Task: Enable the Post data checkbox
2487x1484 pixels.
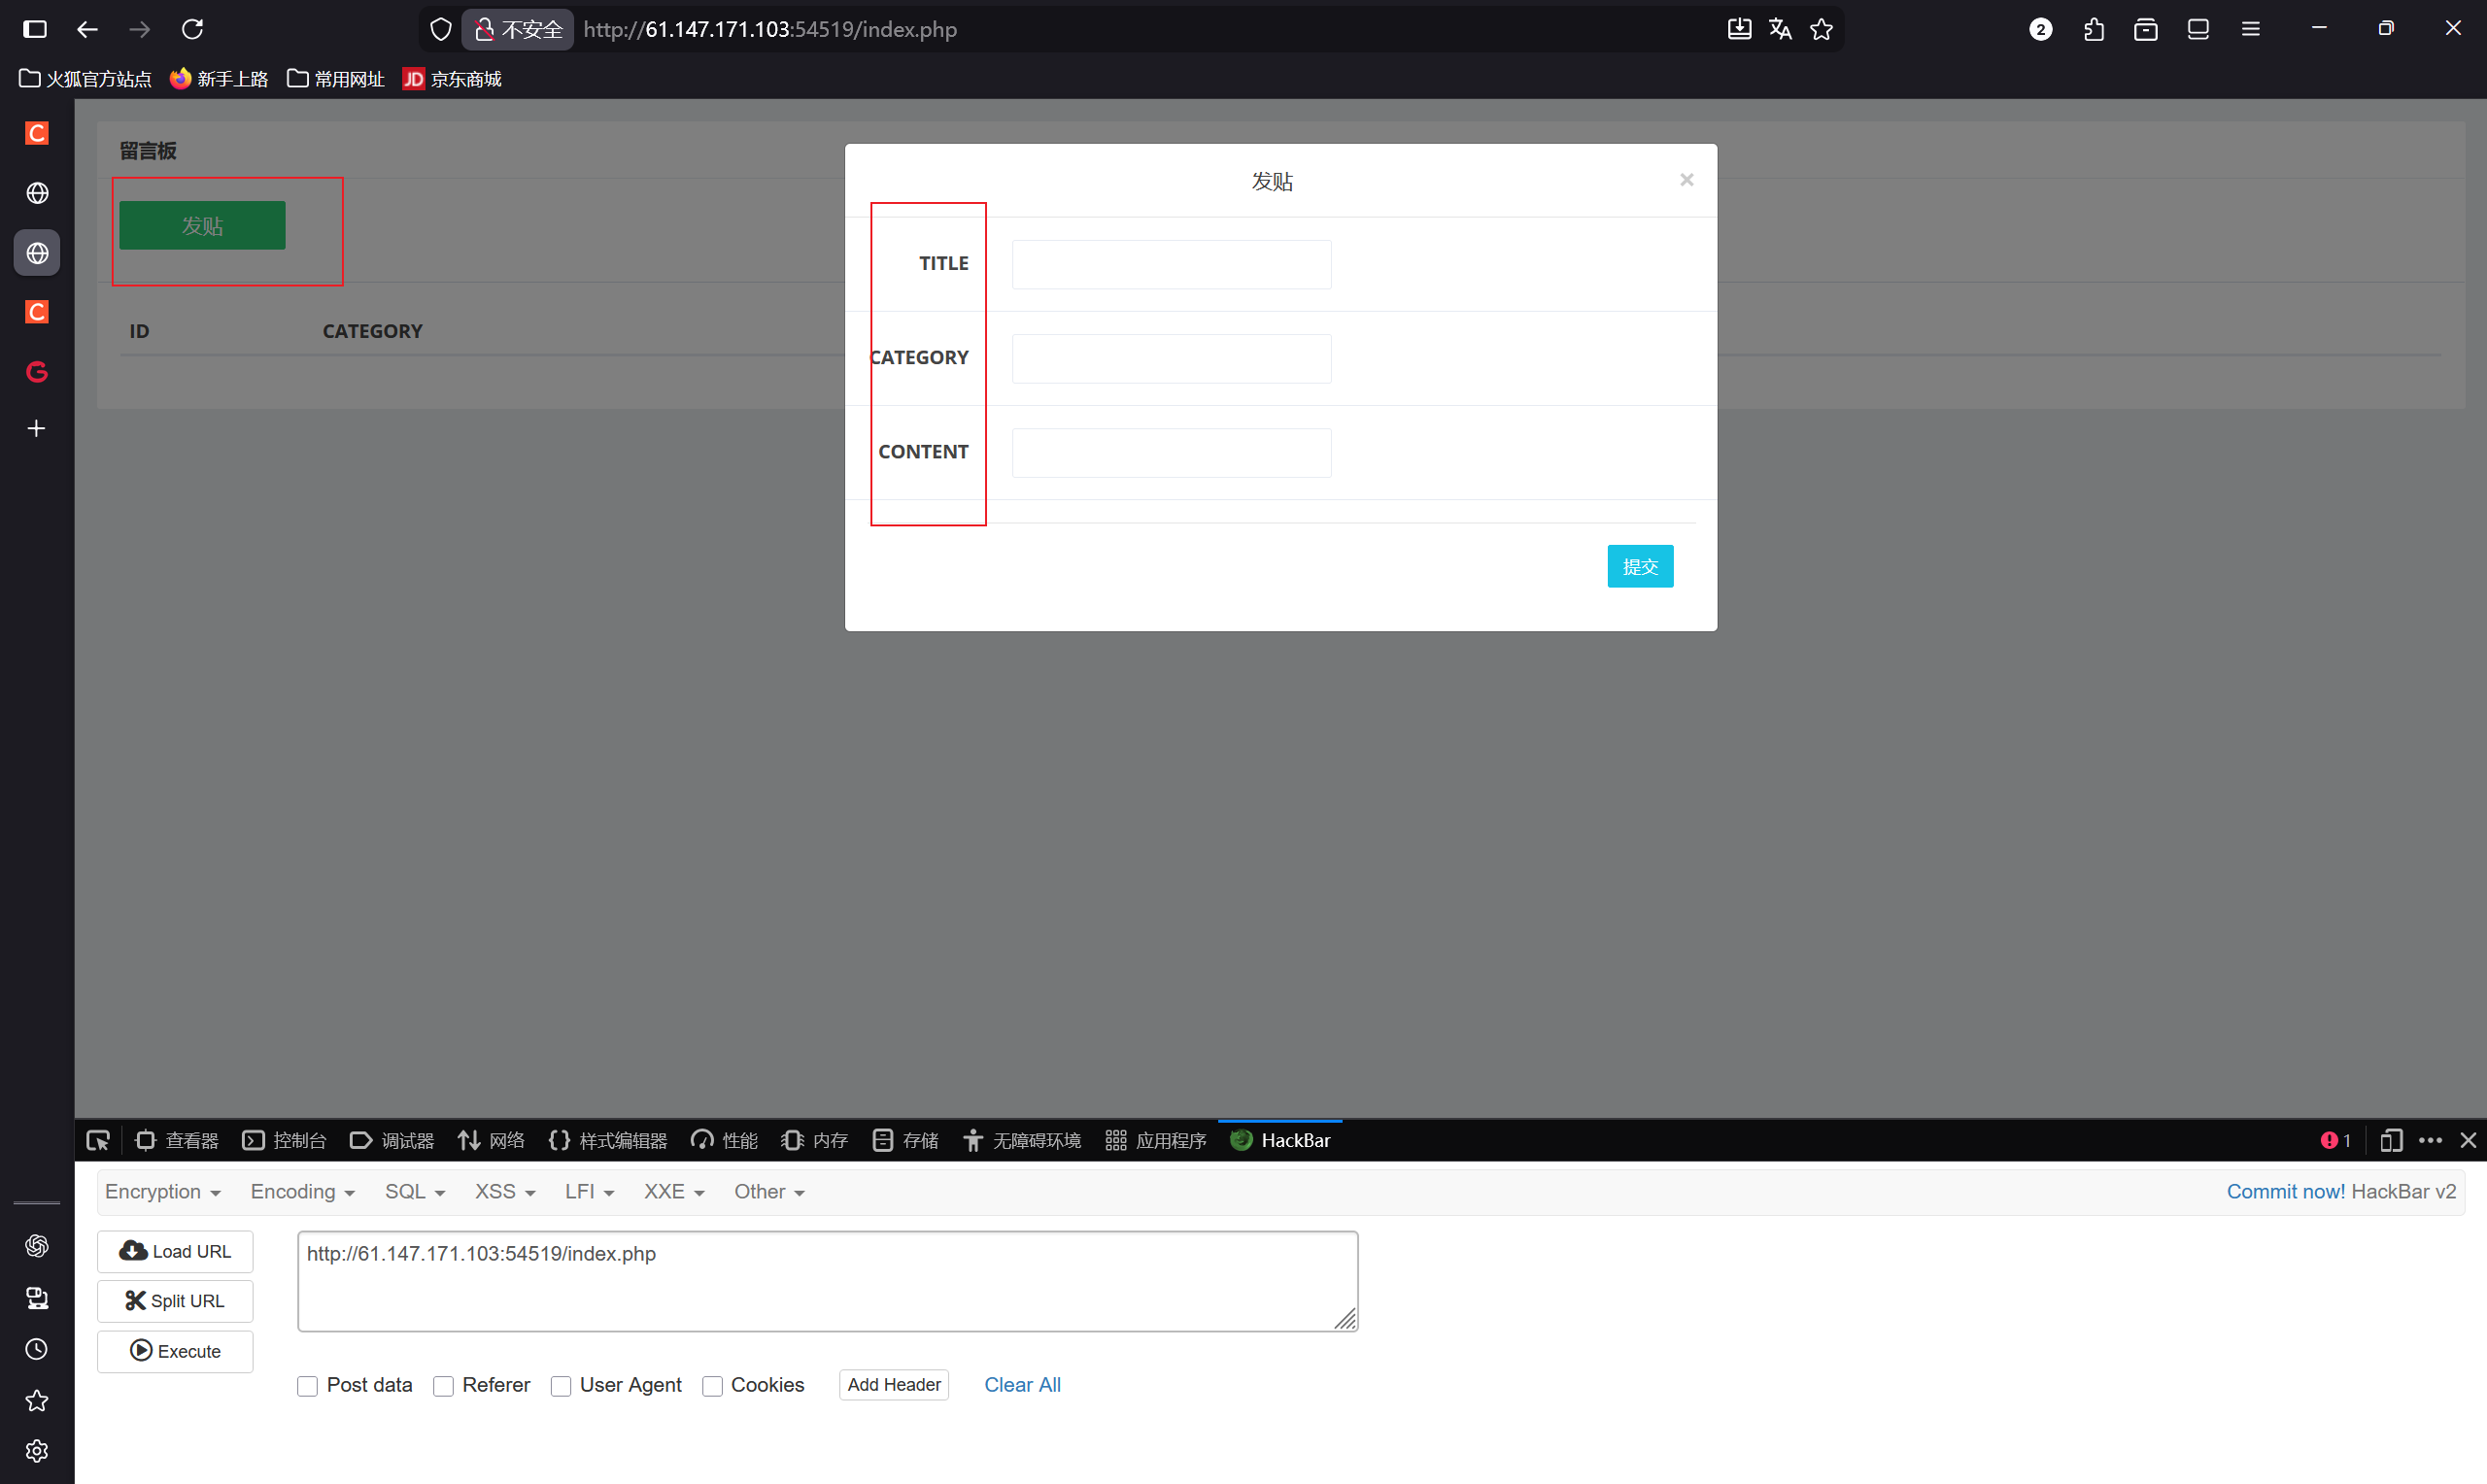Action: point(308,1386)
